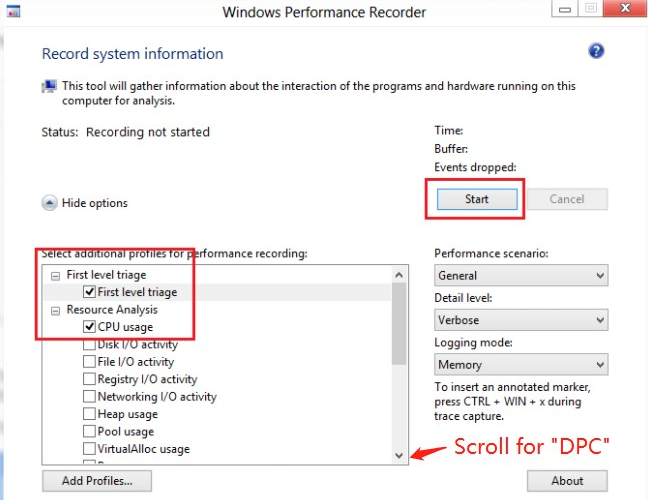Enable the Heap usage checkbox
Screen dimensions: 648x500
point(89,414)
